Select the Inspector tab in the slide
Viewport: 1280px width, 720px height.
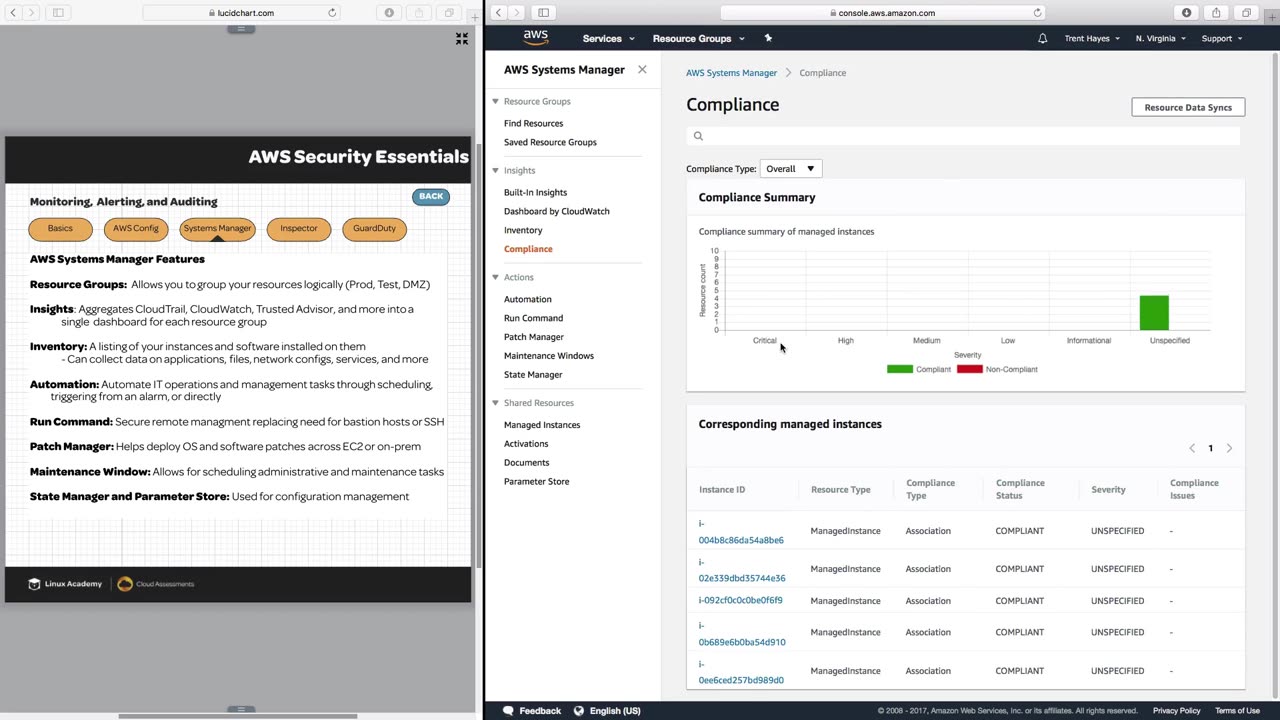pos(299,229)
